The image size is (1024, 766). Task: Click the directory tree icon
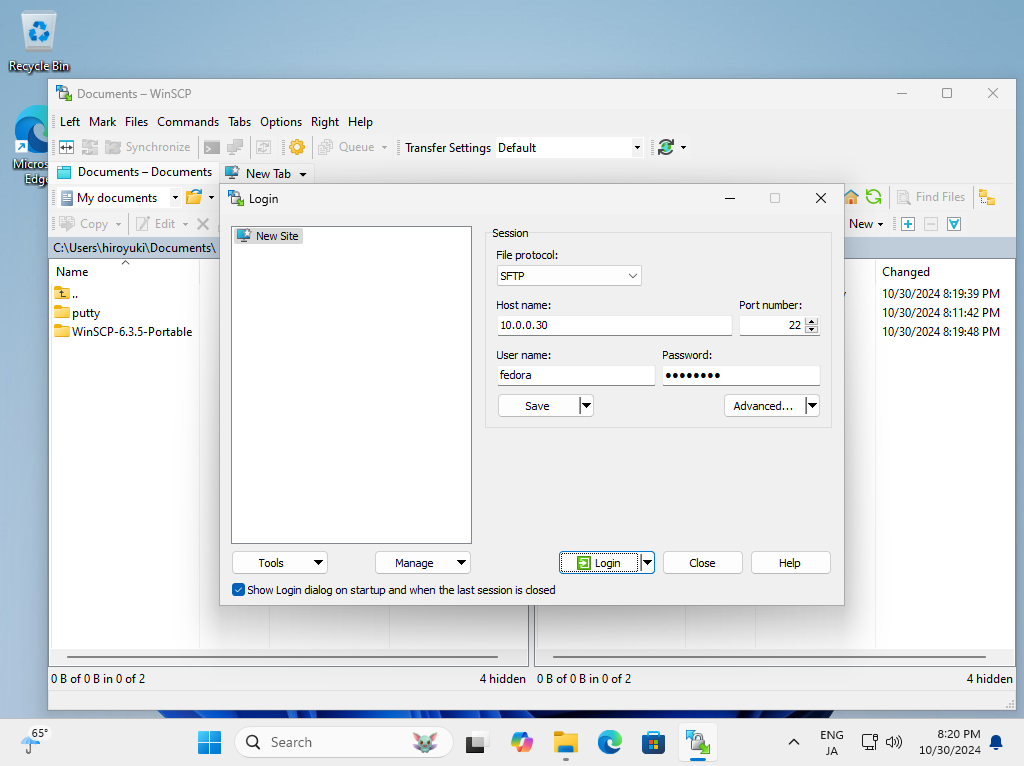click(987, 197)
